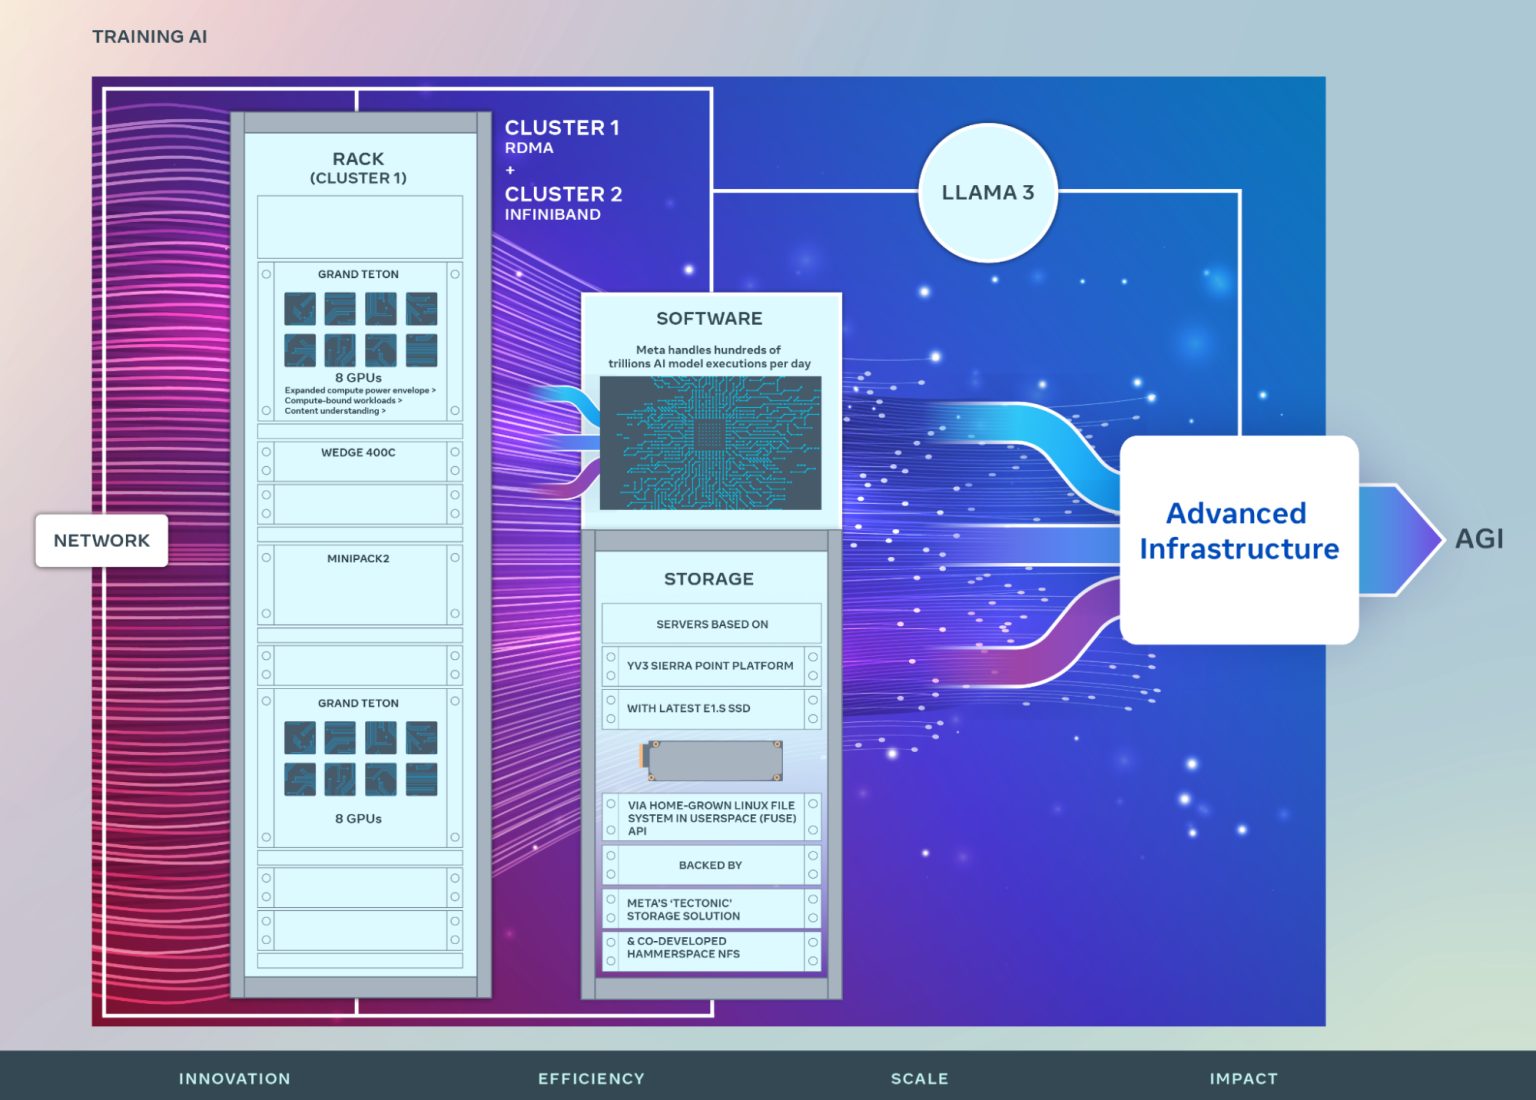1536x1100 pixels.
Task: Click the TRAINING AI title
Action: pyautogui.click(x=150, y=36)
